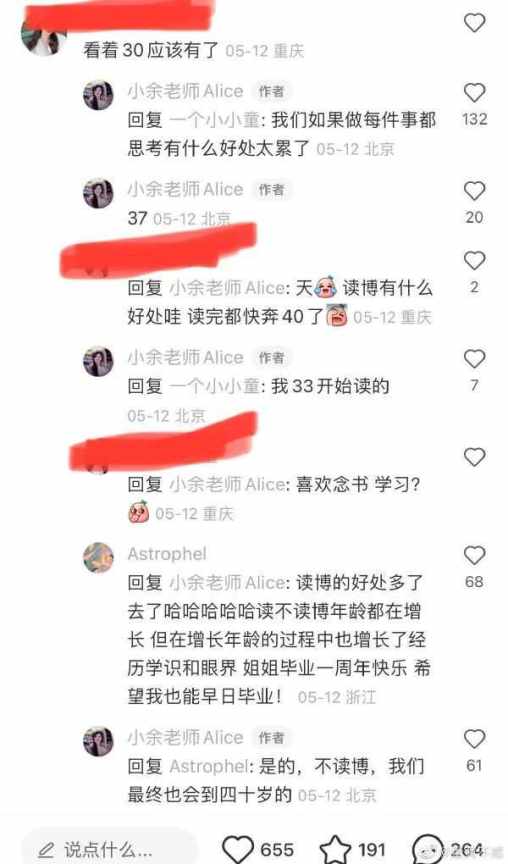Favorite the post with the 191 star icon
Image resolution: width=508 pixels, height=864 pixels.
[x=335, y=849]
